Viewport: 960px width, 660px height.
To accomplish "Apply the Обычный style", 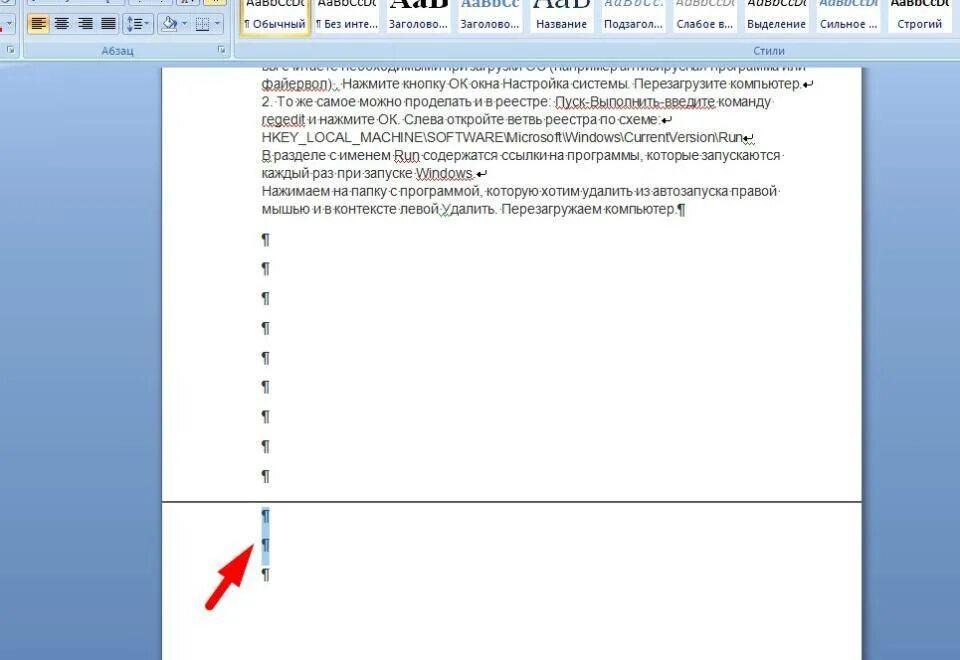I will [275, 17].
